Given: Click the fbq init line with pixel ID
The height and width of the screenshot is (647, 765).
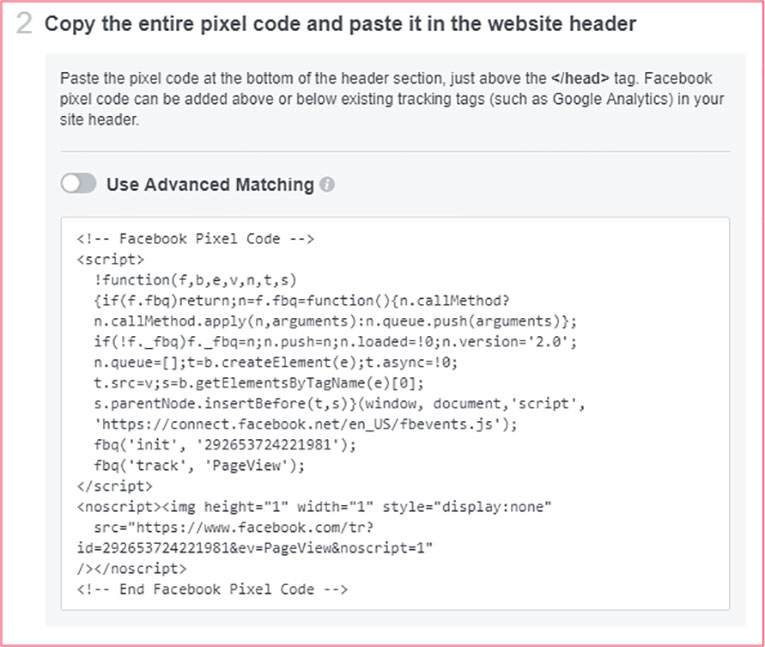Looking at the screenshot, I should [x=225, y=445].
